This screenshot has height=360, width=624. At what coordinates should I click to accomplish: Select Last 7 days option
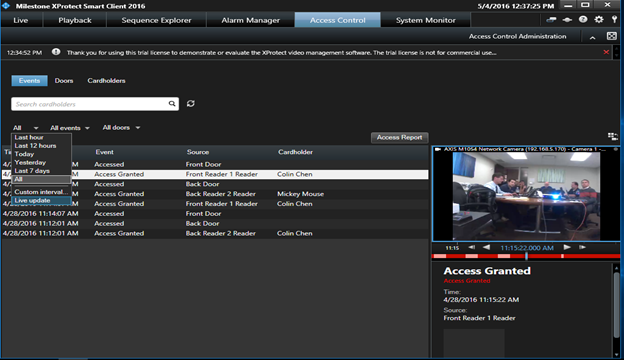point(41,171)
